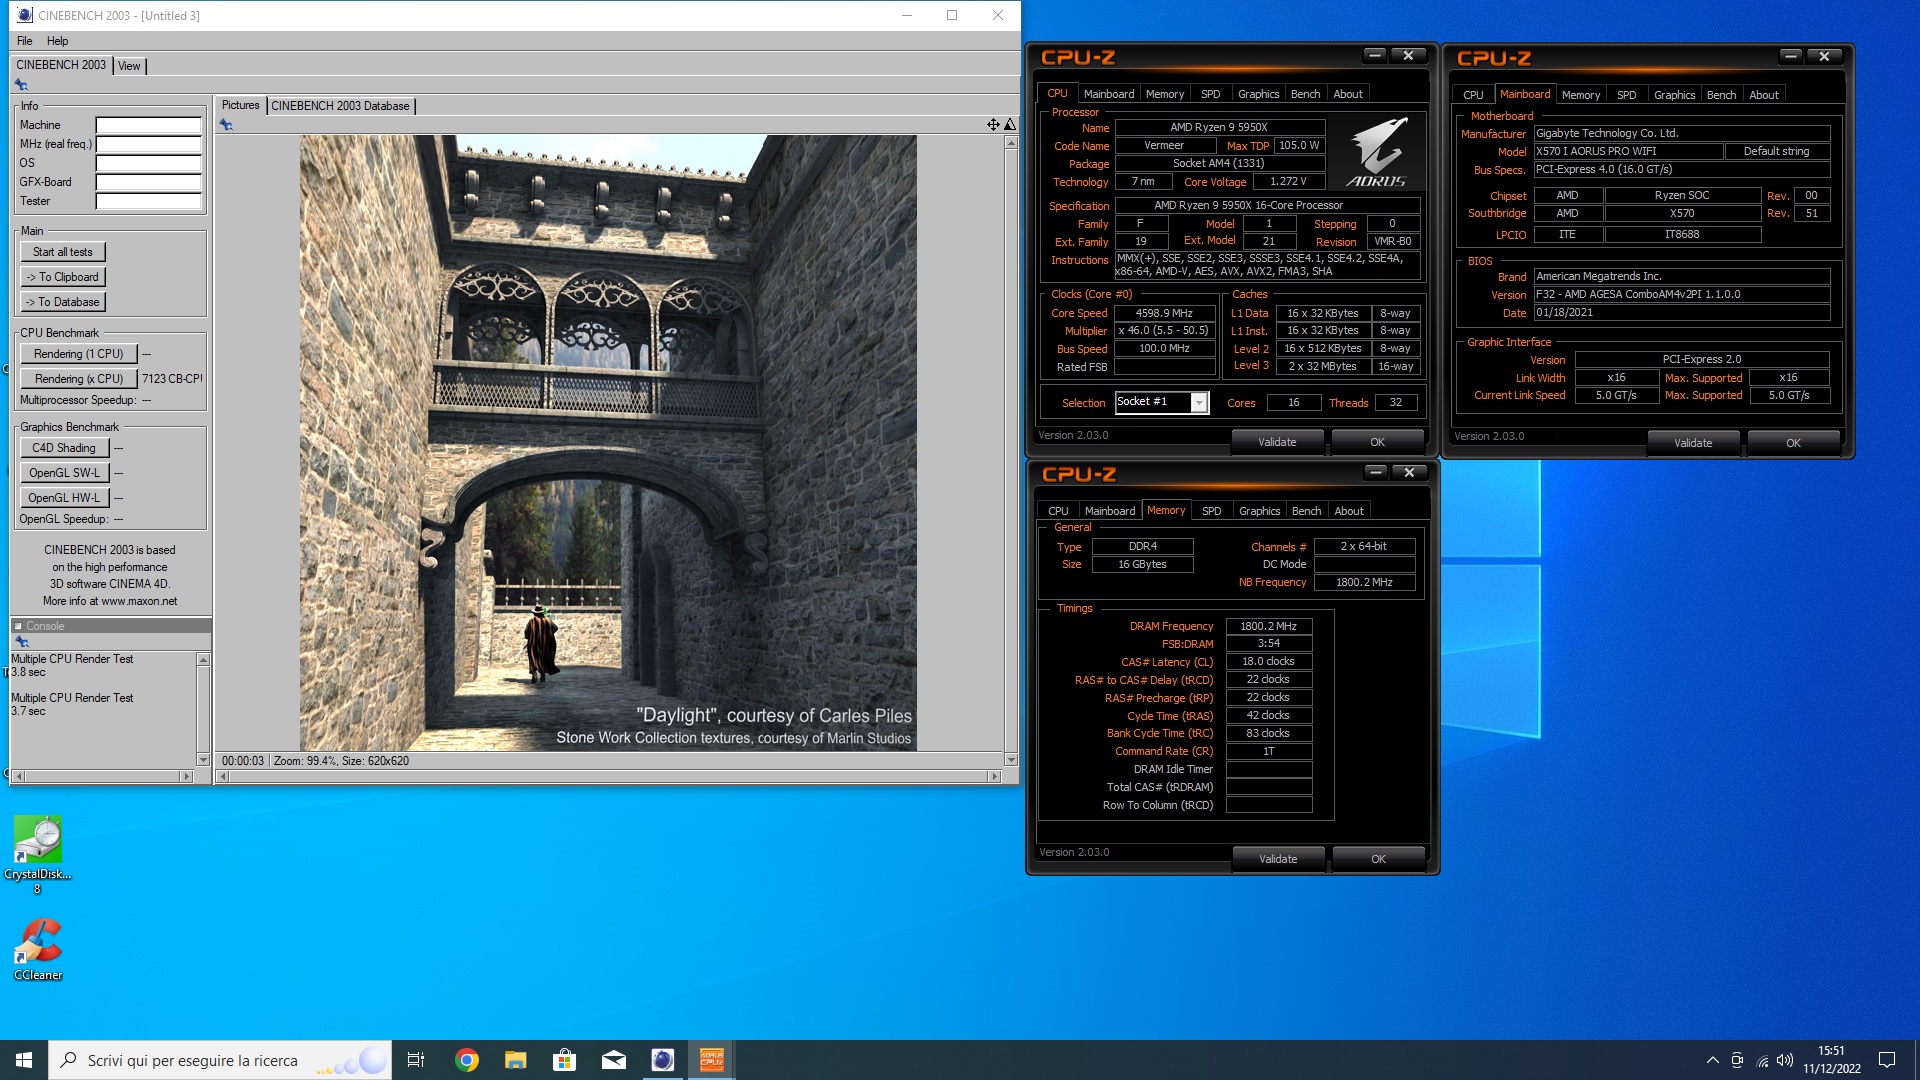This screenshot has width=1920, height=1080.
Task: Send results with To Database button
Action: click(62, 302)
